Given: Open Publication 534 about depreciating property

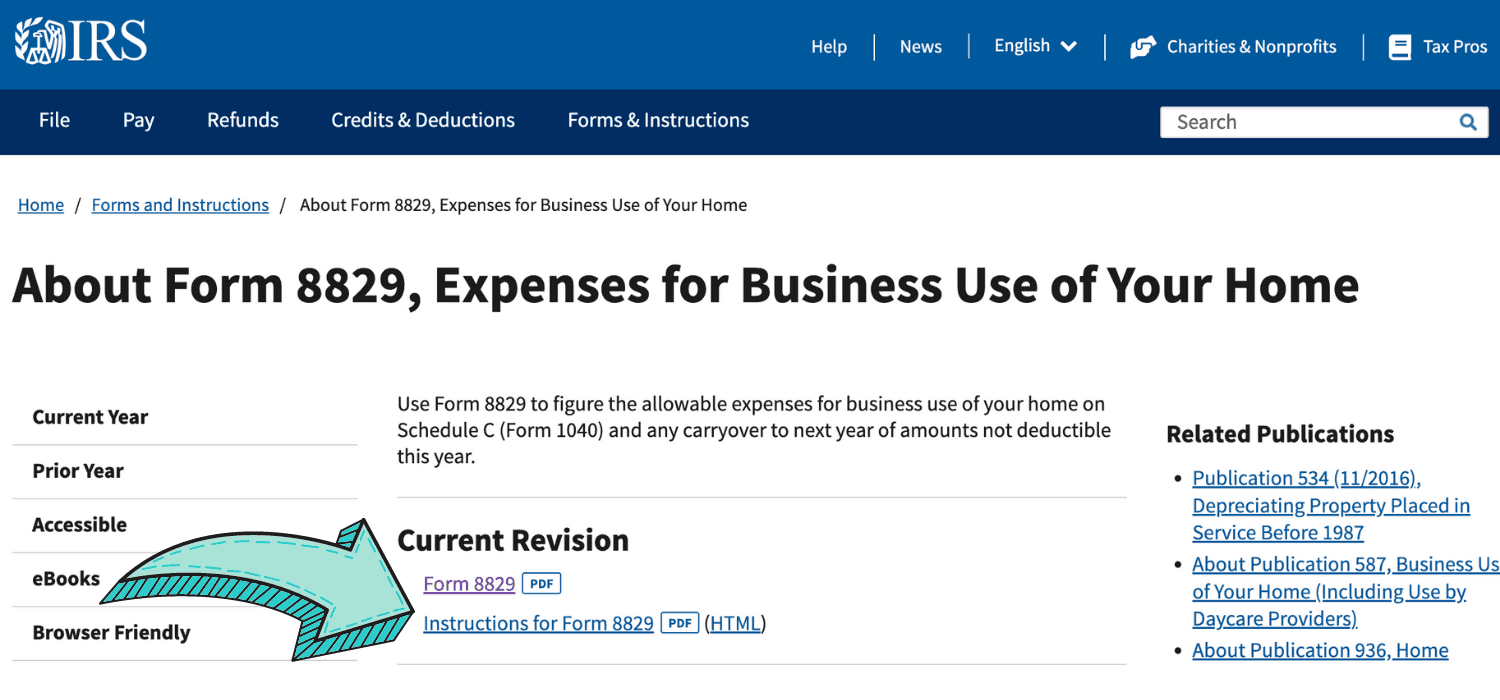Looking at the screenshot, I should [1306, 477].
